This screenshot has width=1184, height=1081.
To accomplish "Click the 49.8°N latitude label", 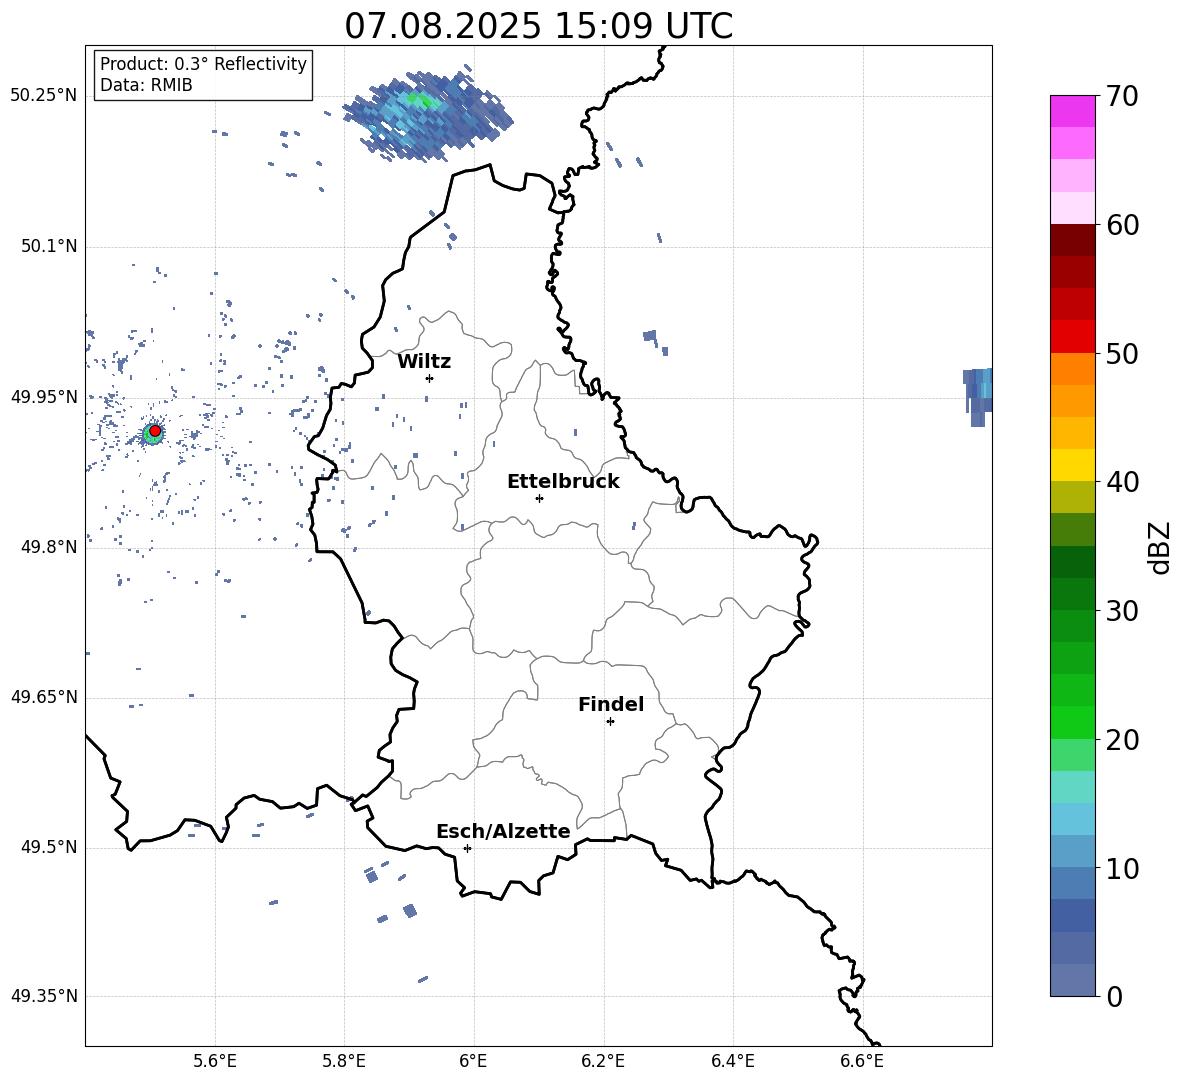I will tap(49, 547).
